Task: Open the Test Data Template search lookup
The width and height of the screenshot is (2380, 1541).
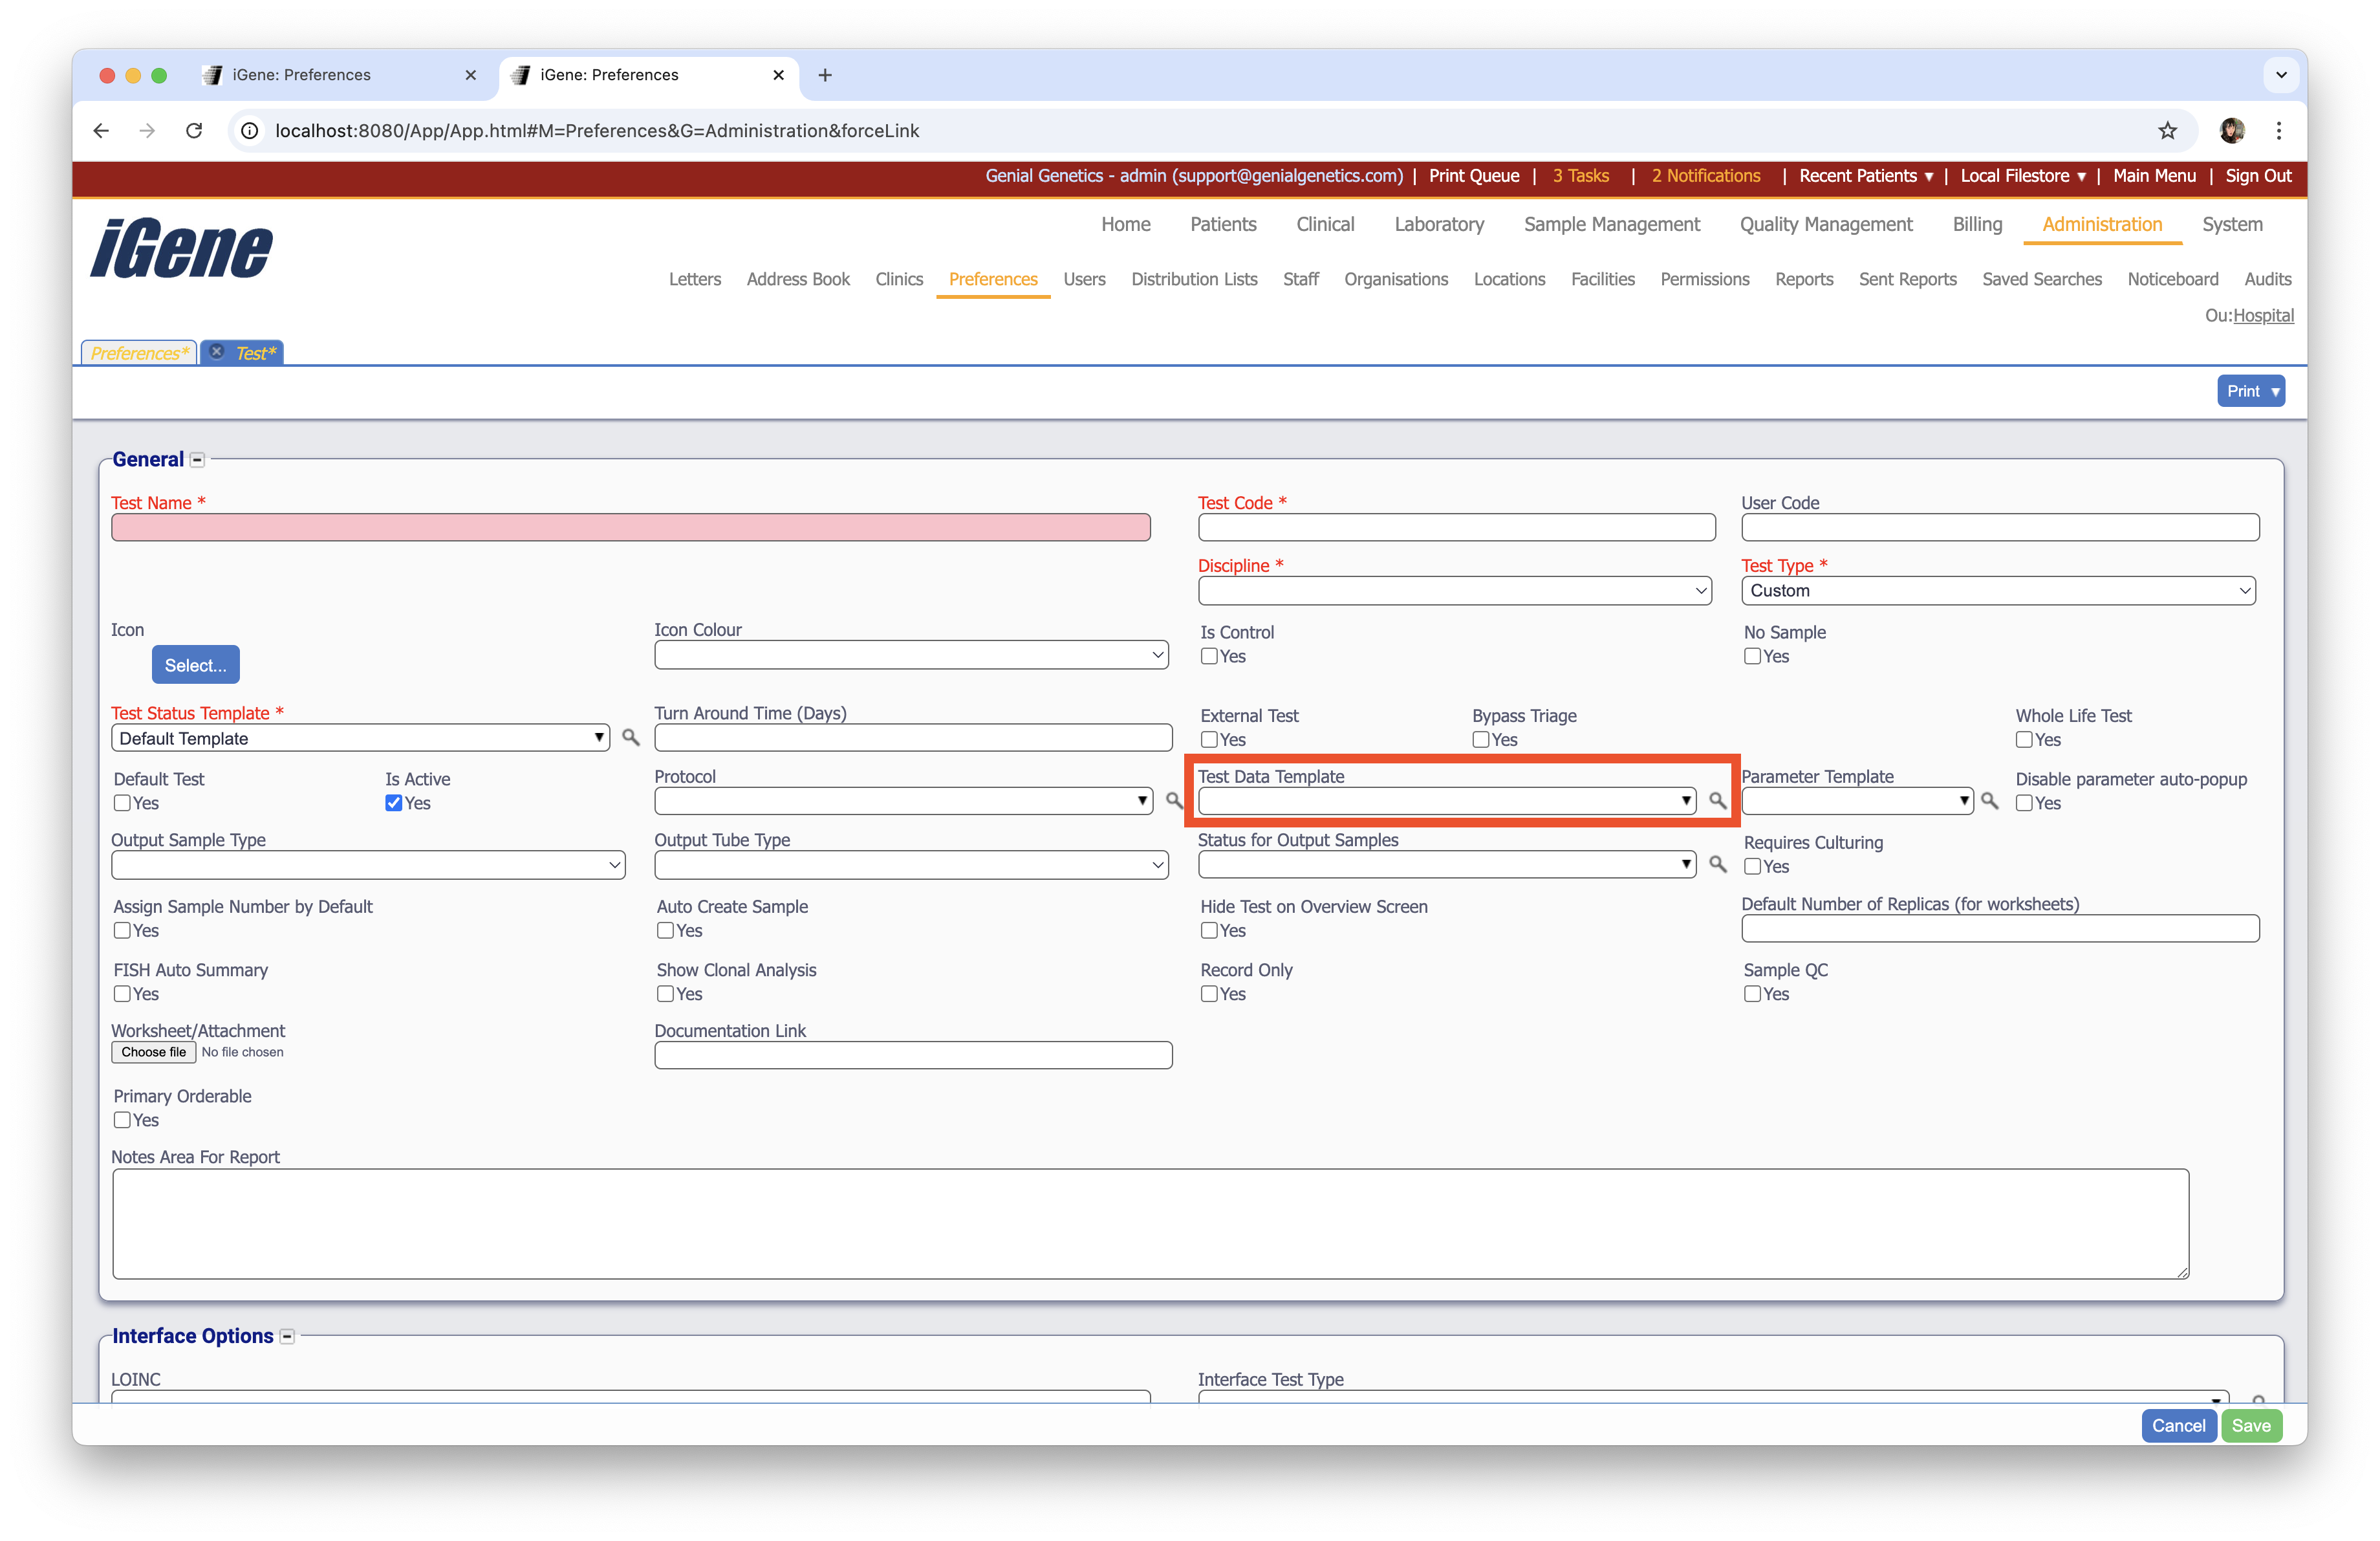Action: [1717, 801]
